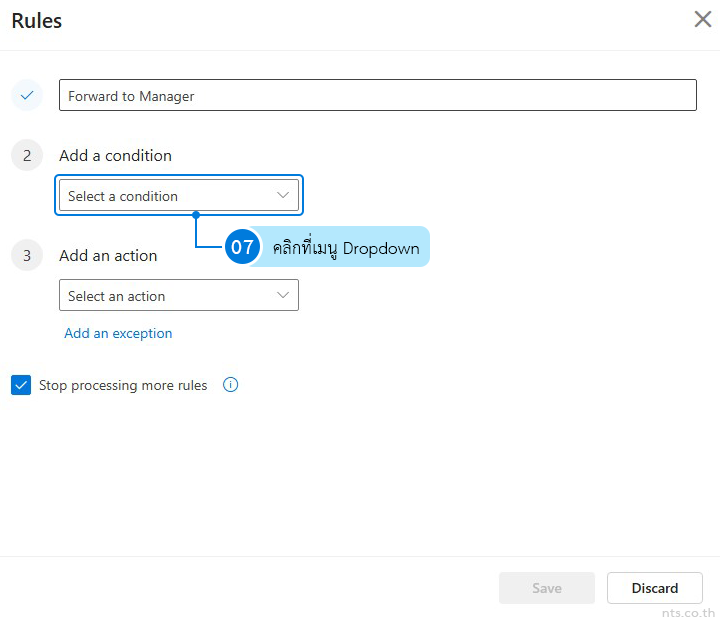Click the Stop processing more rules label
Image resolution: width=720 pixels, height=622 pixels.
point(123,386)
